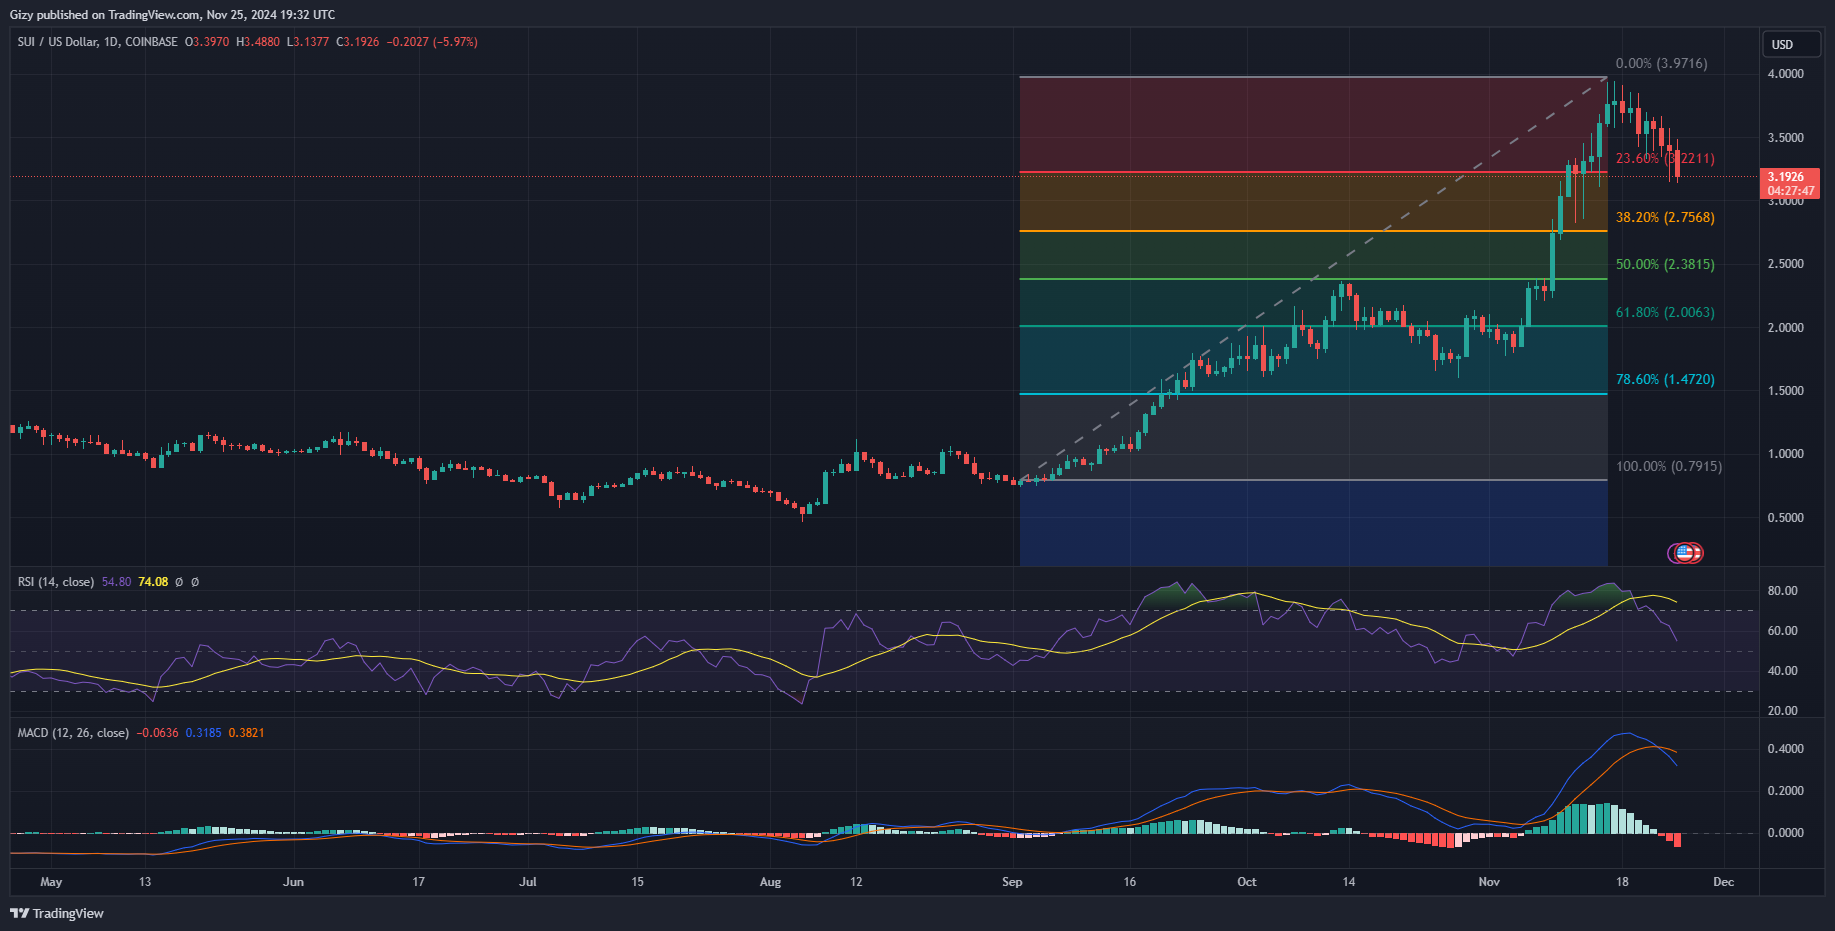The image size is (1835, 931).
Task: Select the Fib 23.60% level label
Action: pos(1665,158)
